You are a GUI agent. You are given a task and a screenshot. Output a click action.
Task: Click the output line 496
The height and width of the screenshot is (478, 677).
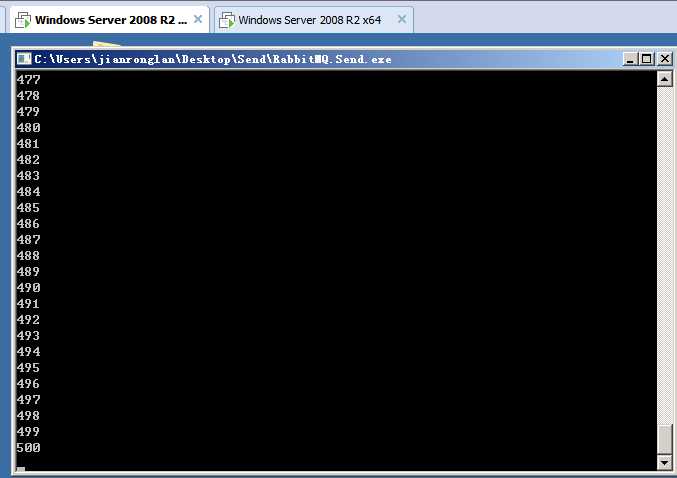pos(28,384)
